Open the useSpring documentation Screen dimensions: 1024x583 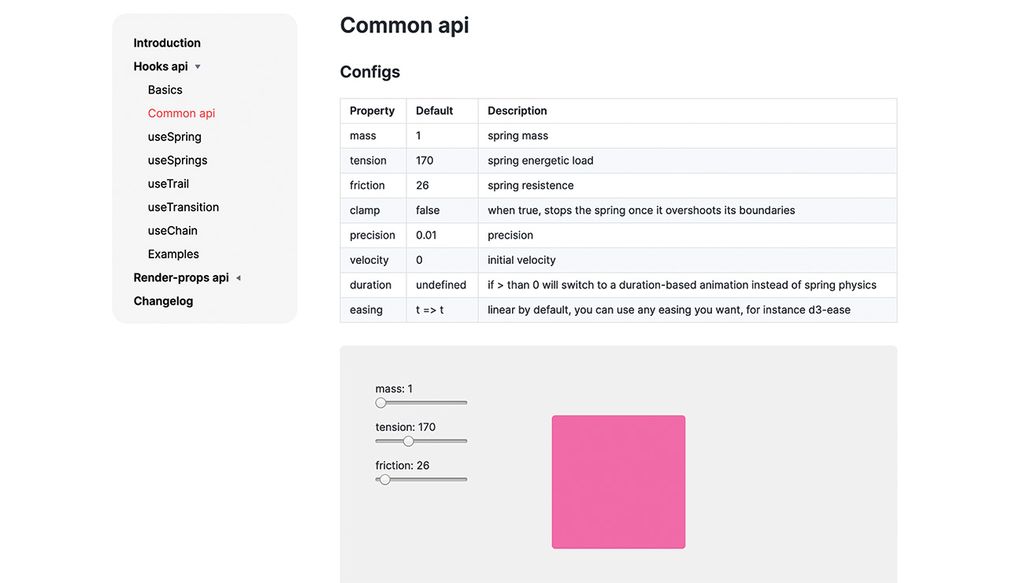(x=175, y=136)
